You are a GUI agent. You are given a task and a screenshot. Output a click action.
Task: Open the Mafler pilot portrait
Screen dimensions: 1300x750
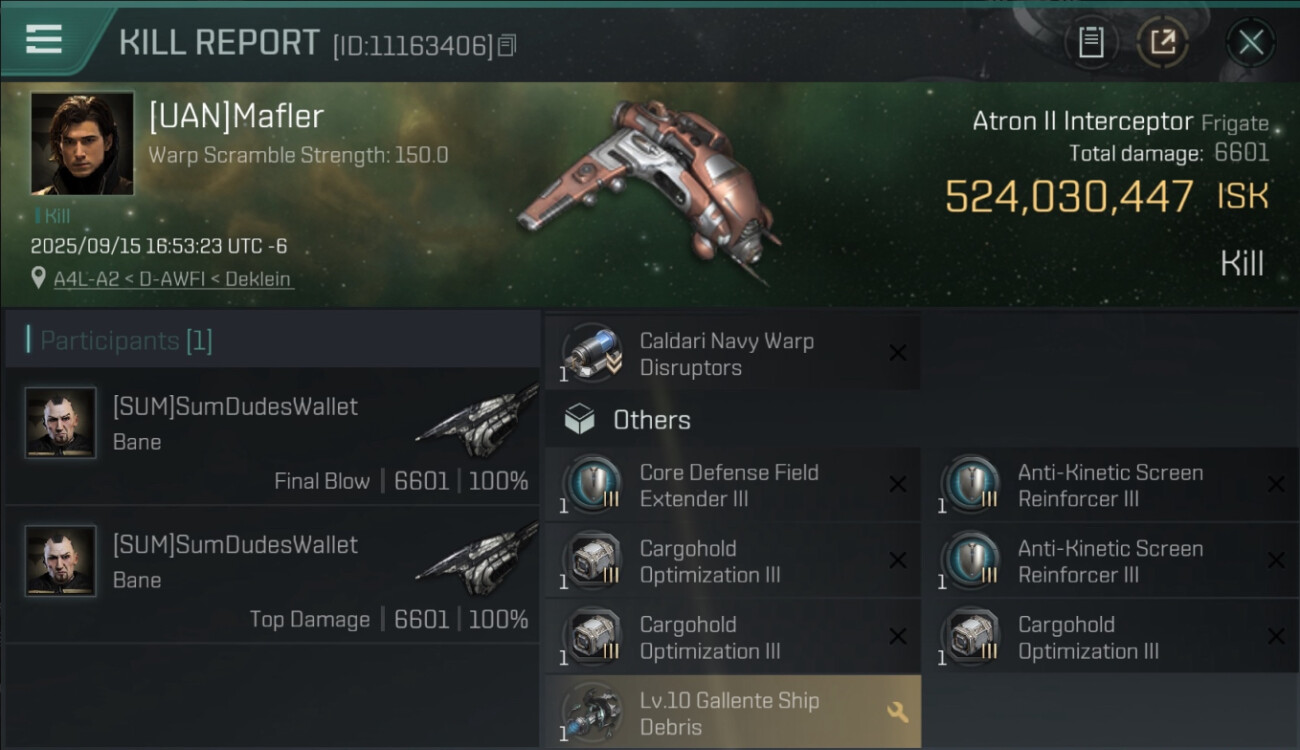coord(82,142)
